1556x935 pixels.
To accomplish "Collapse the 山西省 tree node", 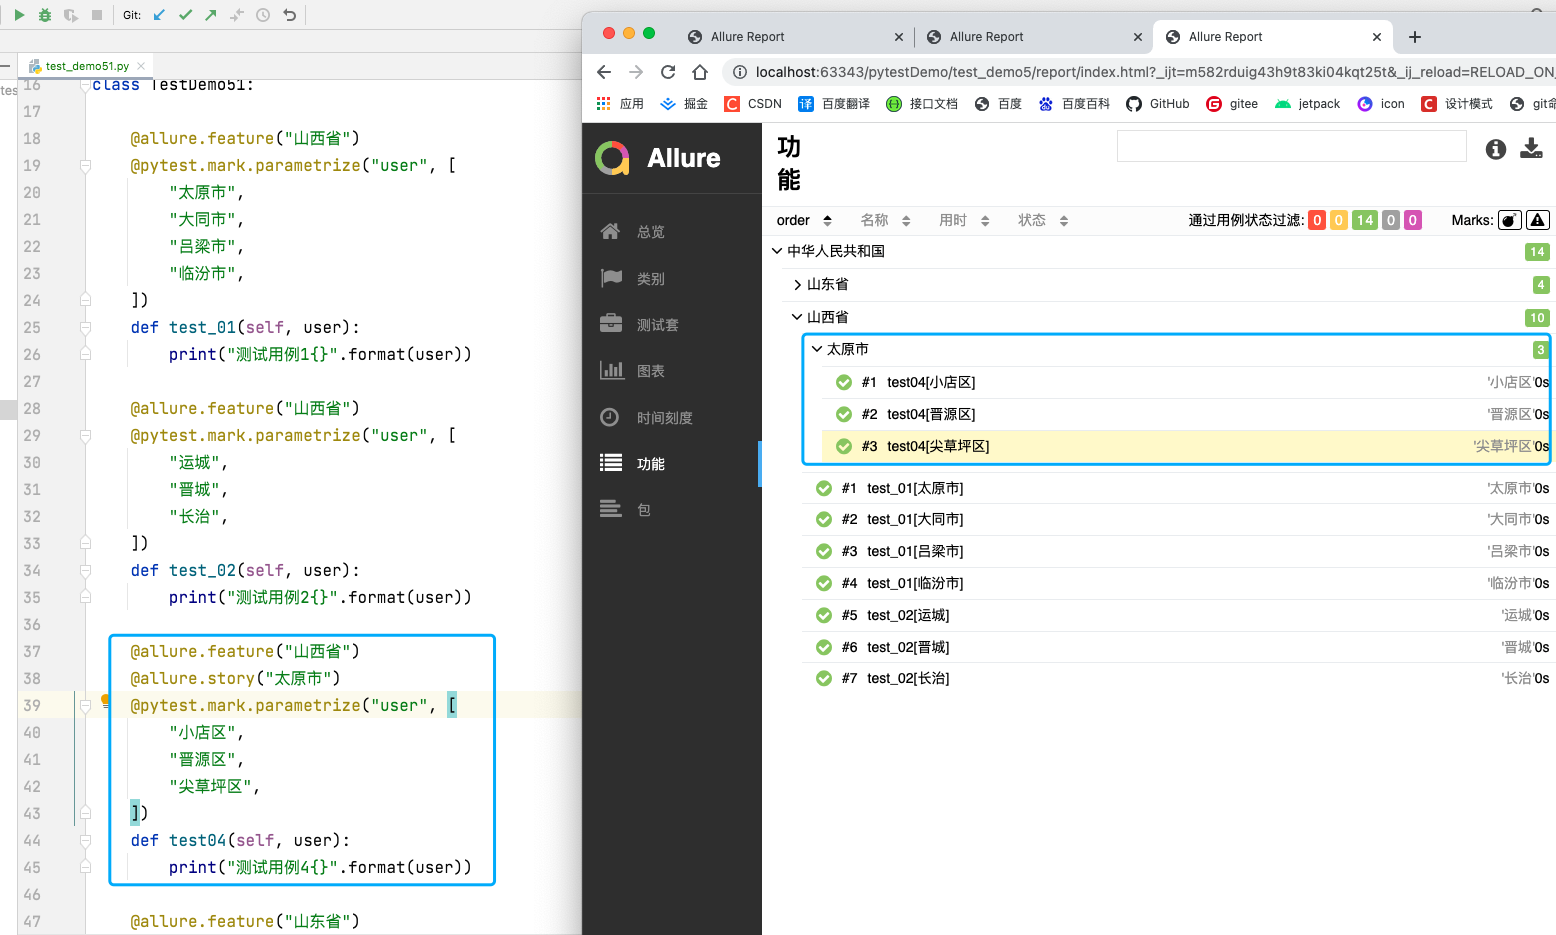I will tap(1170, 317).
